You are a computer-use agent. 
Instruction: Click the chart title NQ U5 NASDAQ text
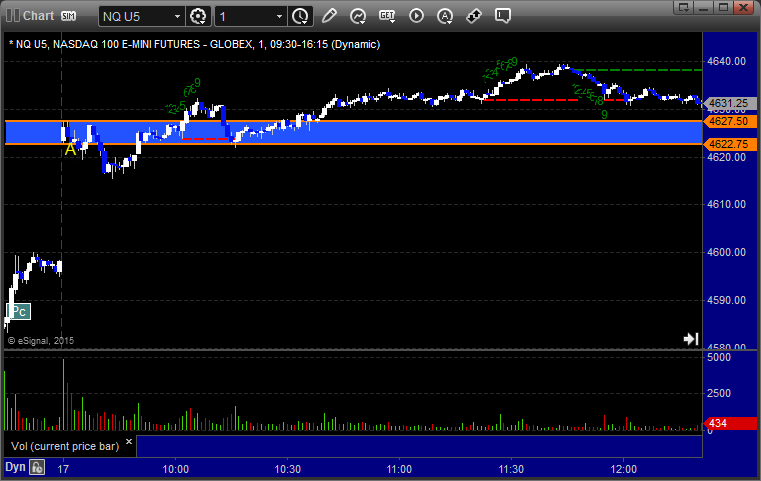[x=195, y=44]
